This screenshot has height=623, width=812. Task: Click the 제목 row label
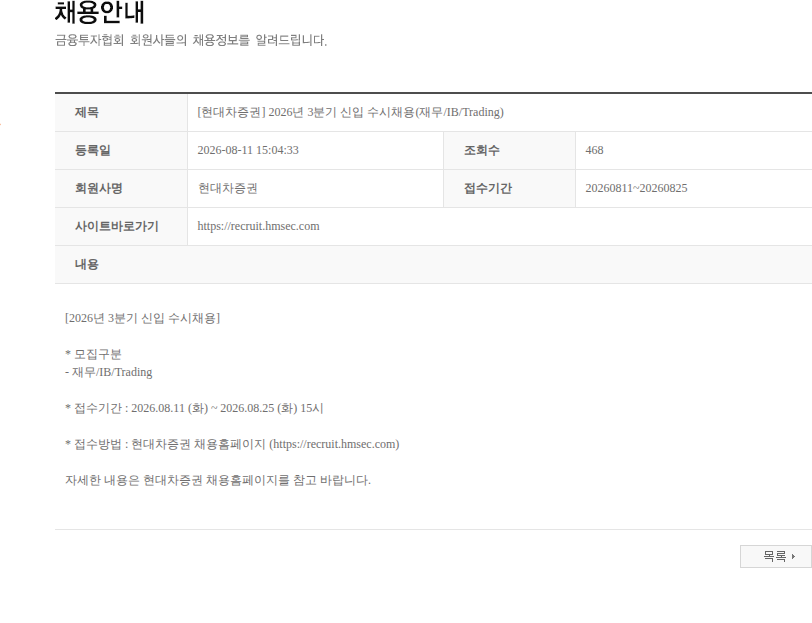tap(87, 112)
